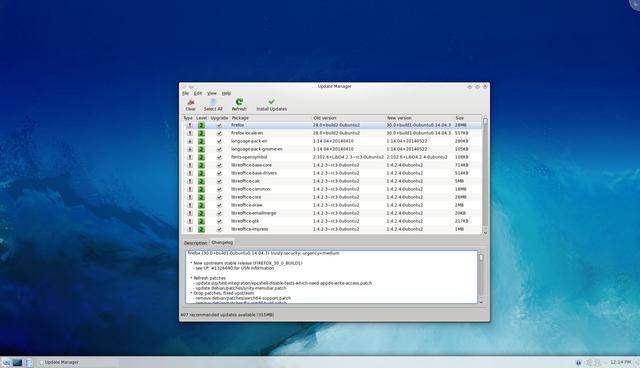Uncheck the upgrade checkbox for firefox

coord(219,125)
